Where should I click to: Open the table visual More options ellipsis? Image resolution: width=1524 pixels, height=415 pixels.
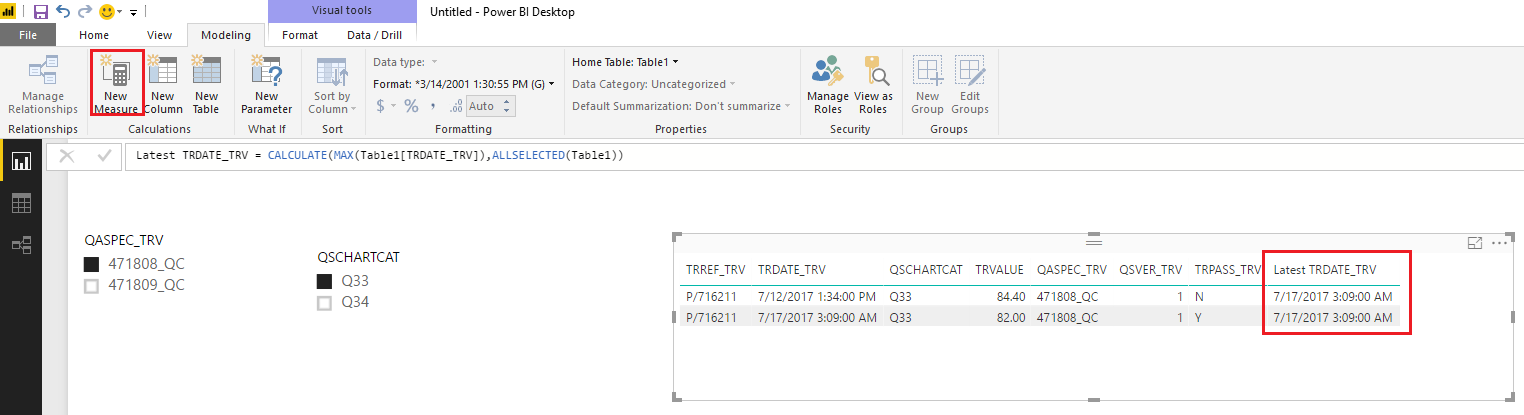(x=1499, y=243)
